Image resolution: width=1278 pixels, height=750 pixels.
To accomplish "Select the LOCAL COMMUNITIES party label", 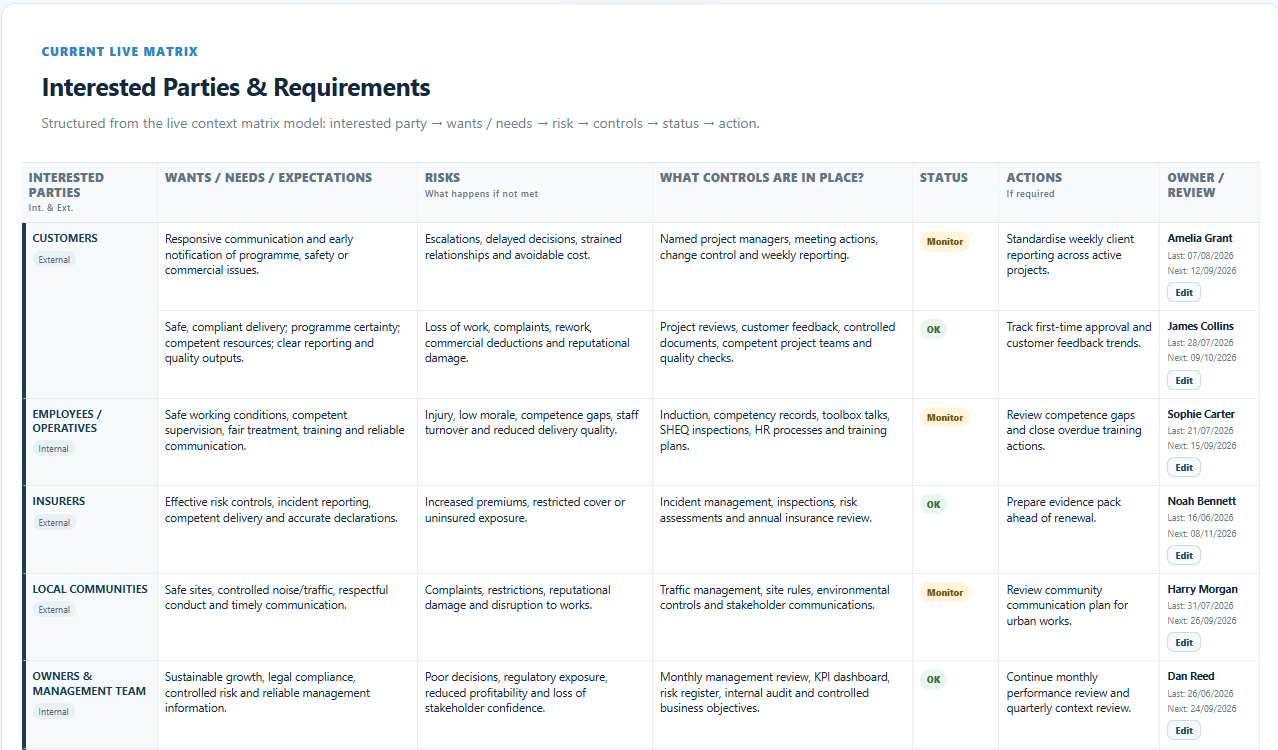I will [90, 589].
